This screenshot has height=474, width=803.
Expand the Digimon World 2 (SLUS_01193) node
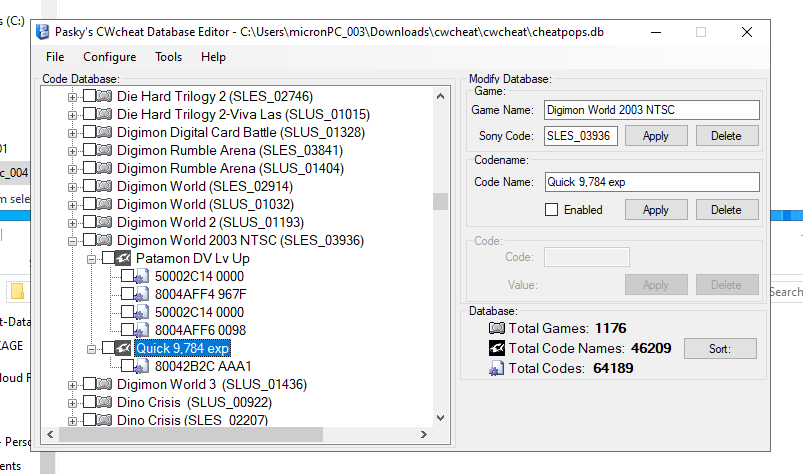[72, 223]
